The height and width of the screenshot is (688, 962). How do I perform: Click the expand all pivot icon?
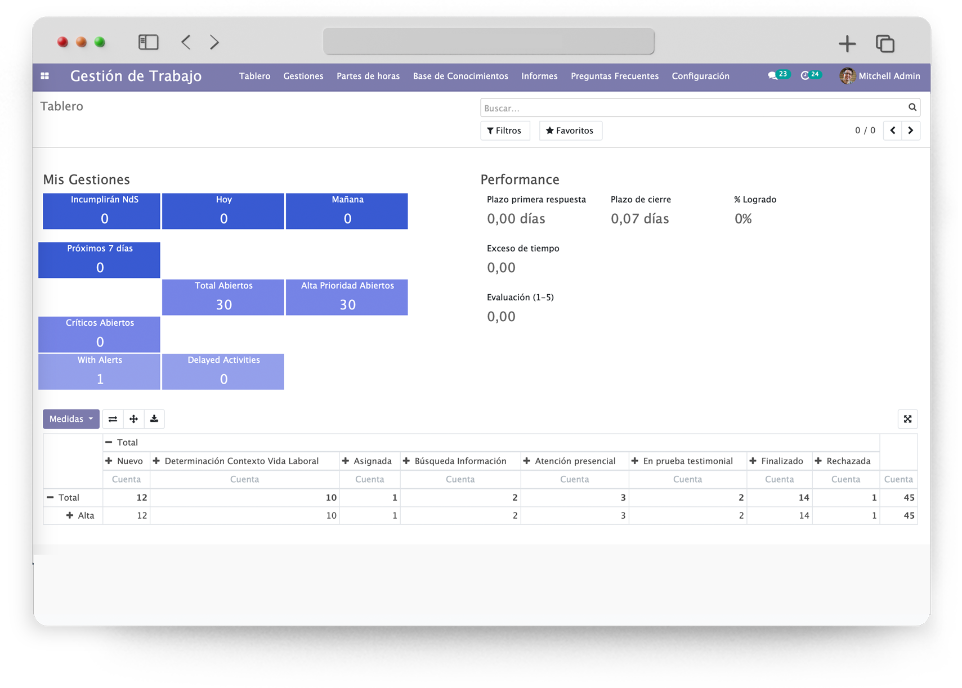click(134, 419)
